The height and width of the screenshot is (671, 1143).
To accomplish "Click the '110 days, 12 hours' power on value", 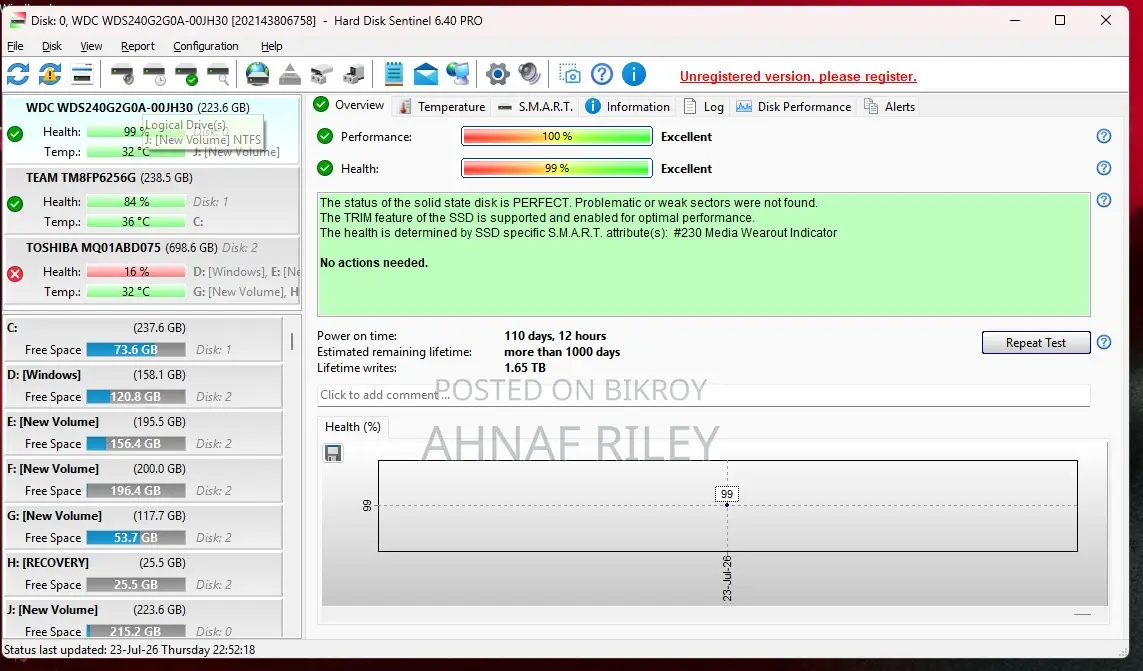I will pos(555,336).
